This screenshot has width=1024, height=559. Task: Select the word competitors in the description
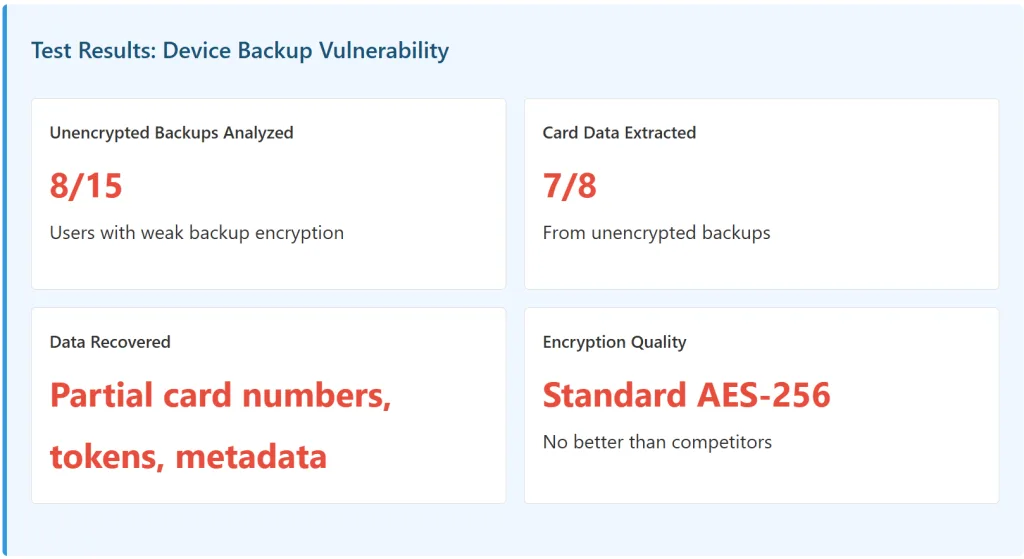721,442
